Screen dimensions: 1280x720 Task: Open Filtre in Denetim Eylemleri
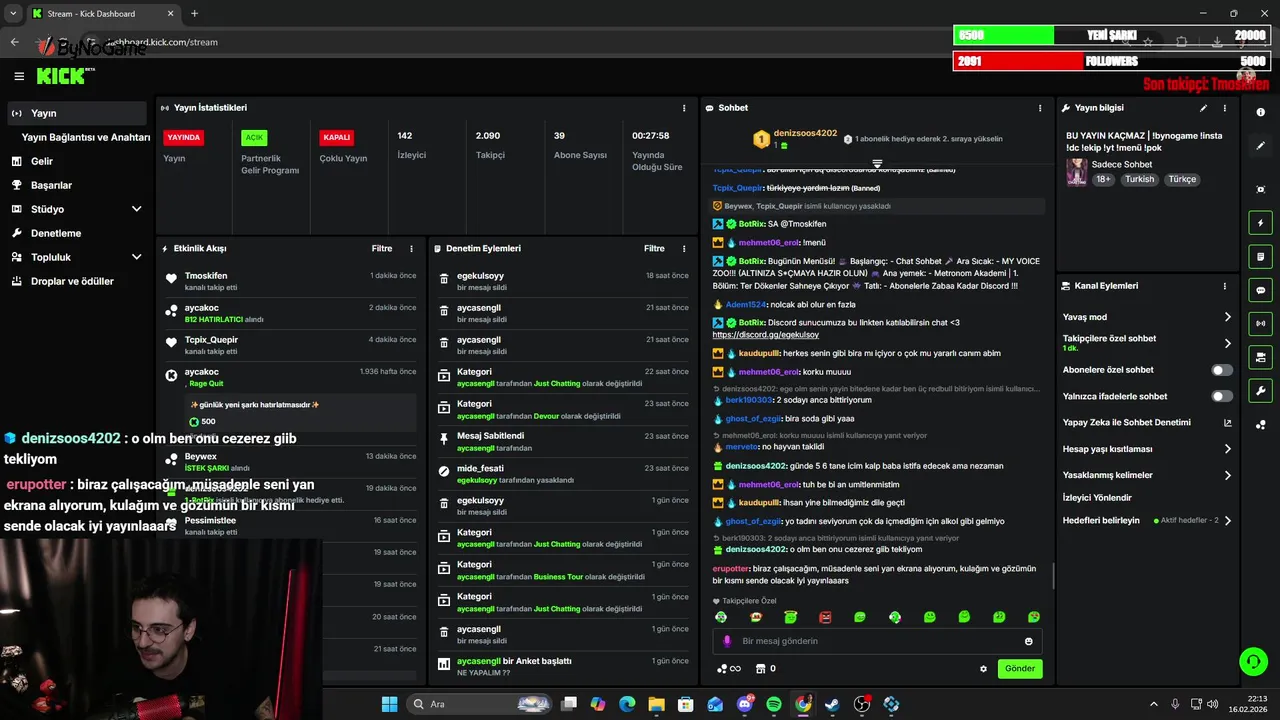pyautogui.click(x=654, y=248)
